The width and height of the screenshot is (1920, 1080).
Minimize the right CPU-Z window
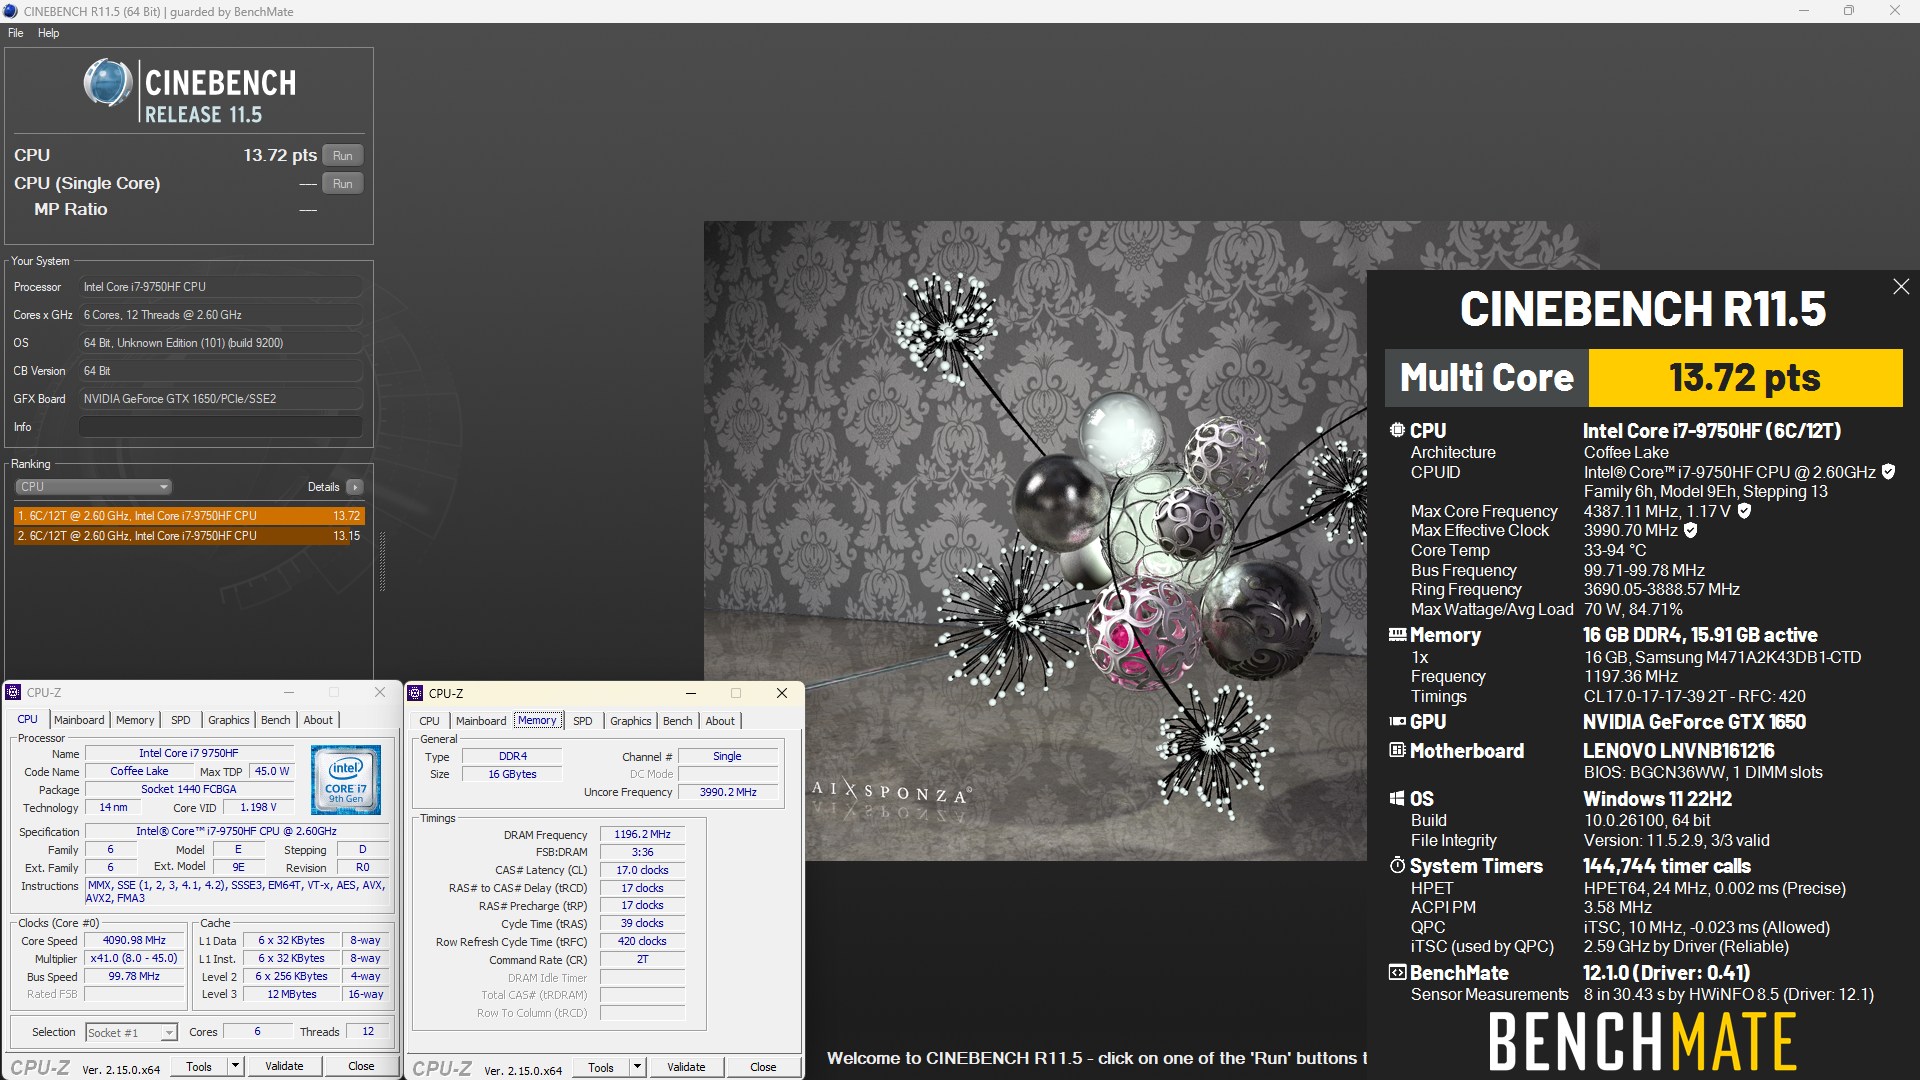(x=690, y=693)
